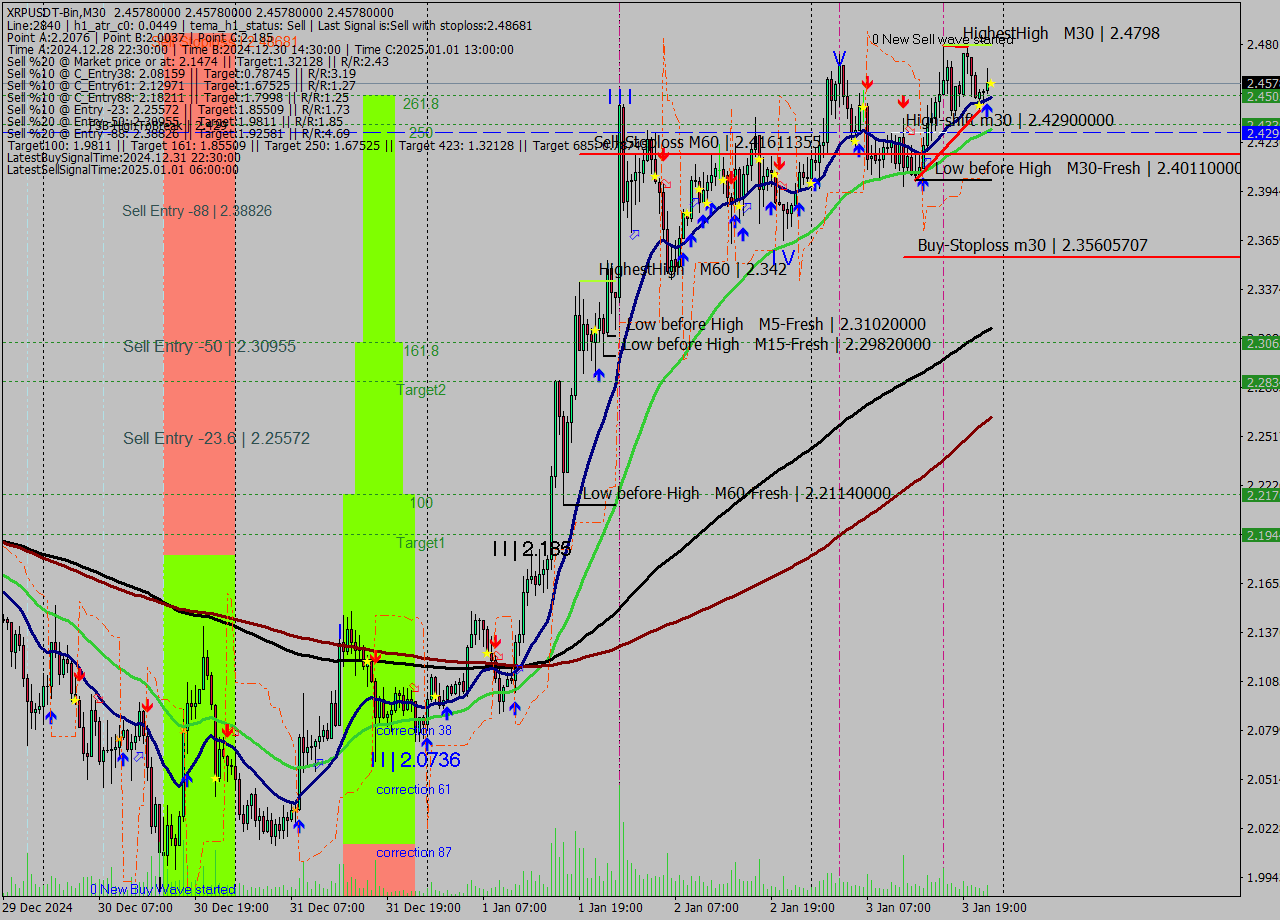The image size is (1280, 920).
Task: Click the LatestSellSignalTime:2025.01.01 06:00:00 text
Action: (122, 169)
